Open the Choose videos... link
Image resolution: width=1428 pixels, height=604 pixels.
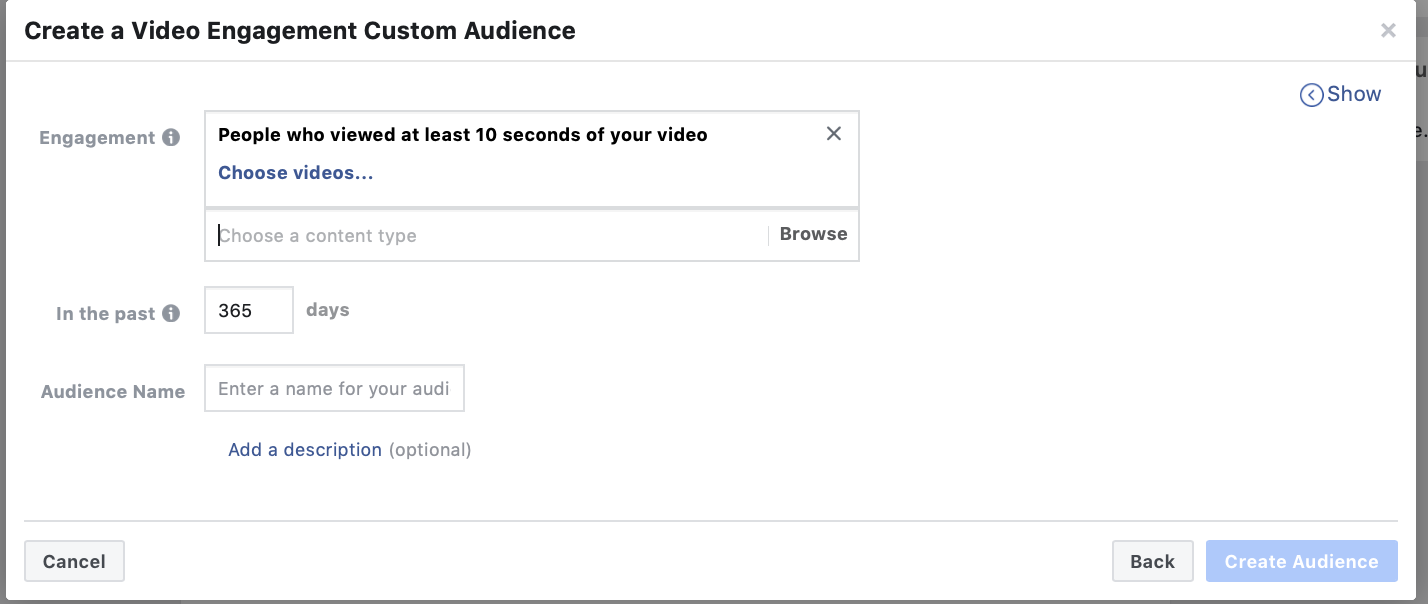click(x=296, y=173)
